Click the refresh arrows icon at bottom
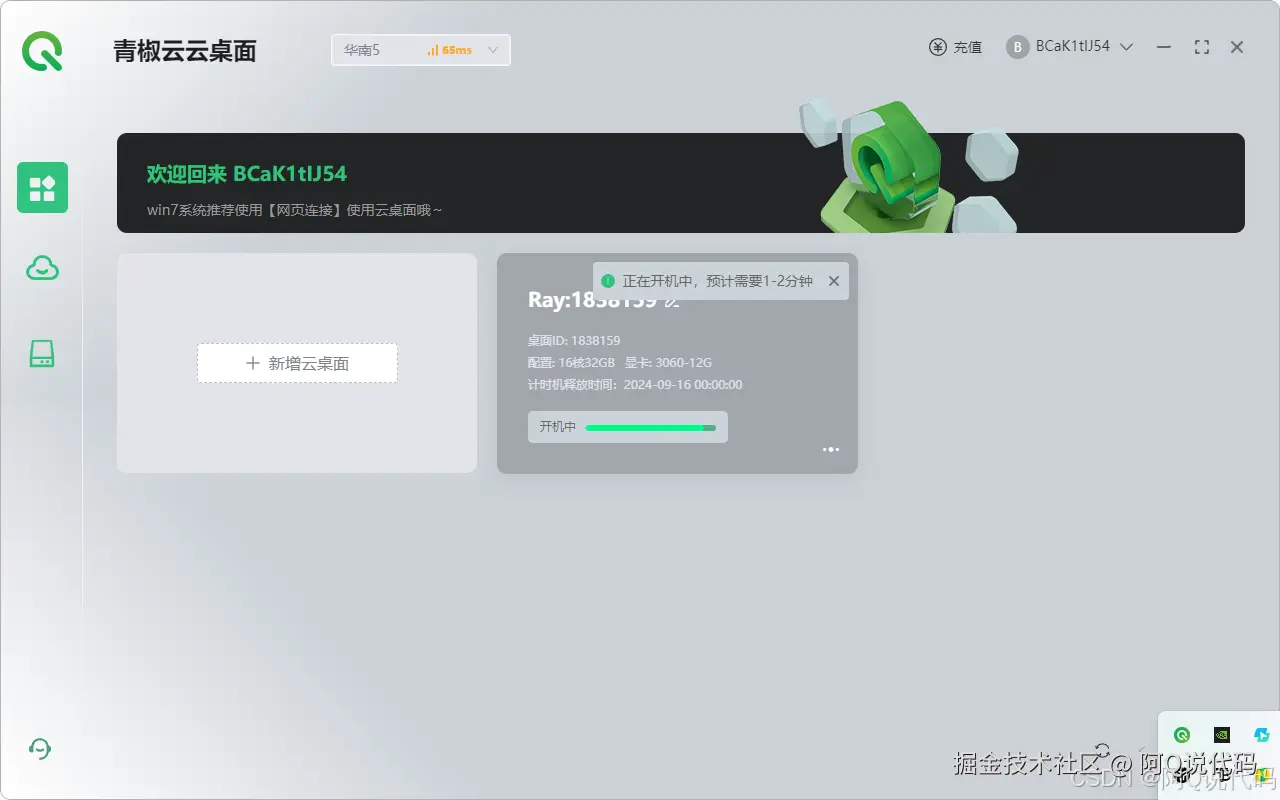Image resolution: width=1280 pixels, height=800 pixels. click(1103, 749)
